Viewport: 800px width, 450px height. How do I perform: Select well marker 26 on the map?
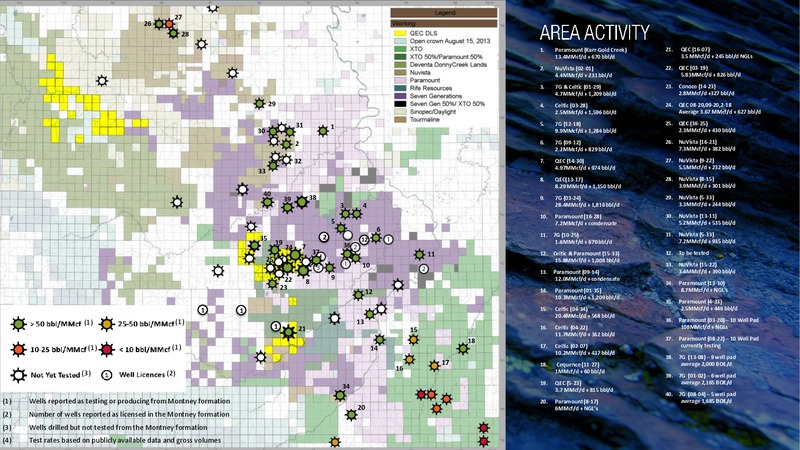coord(159,24)
